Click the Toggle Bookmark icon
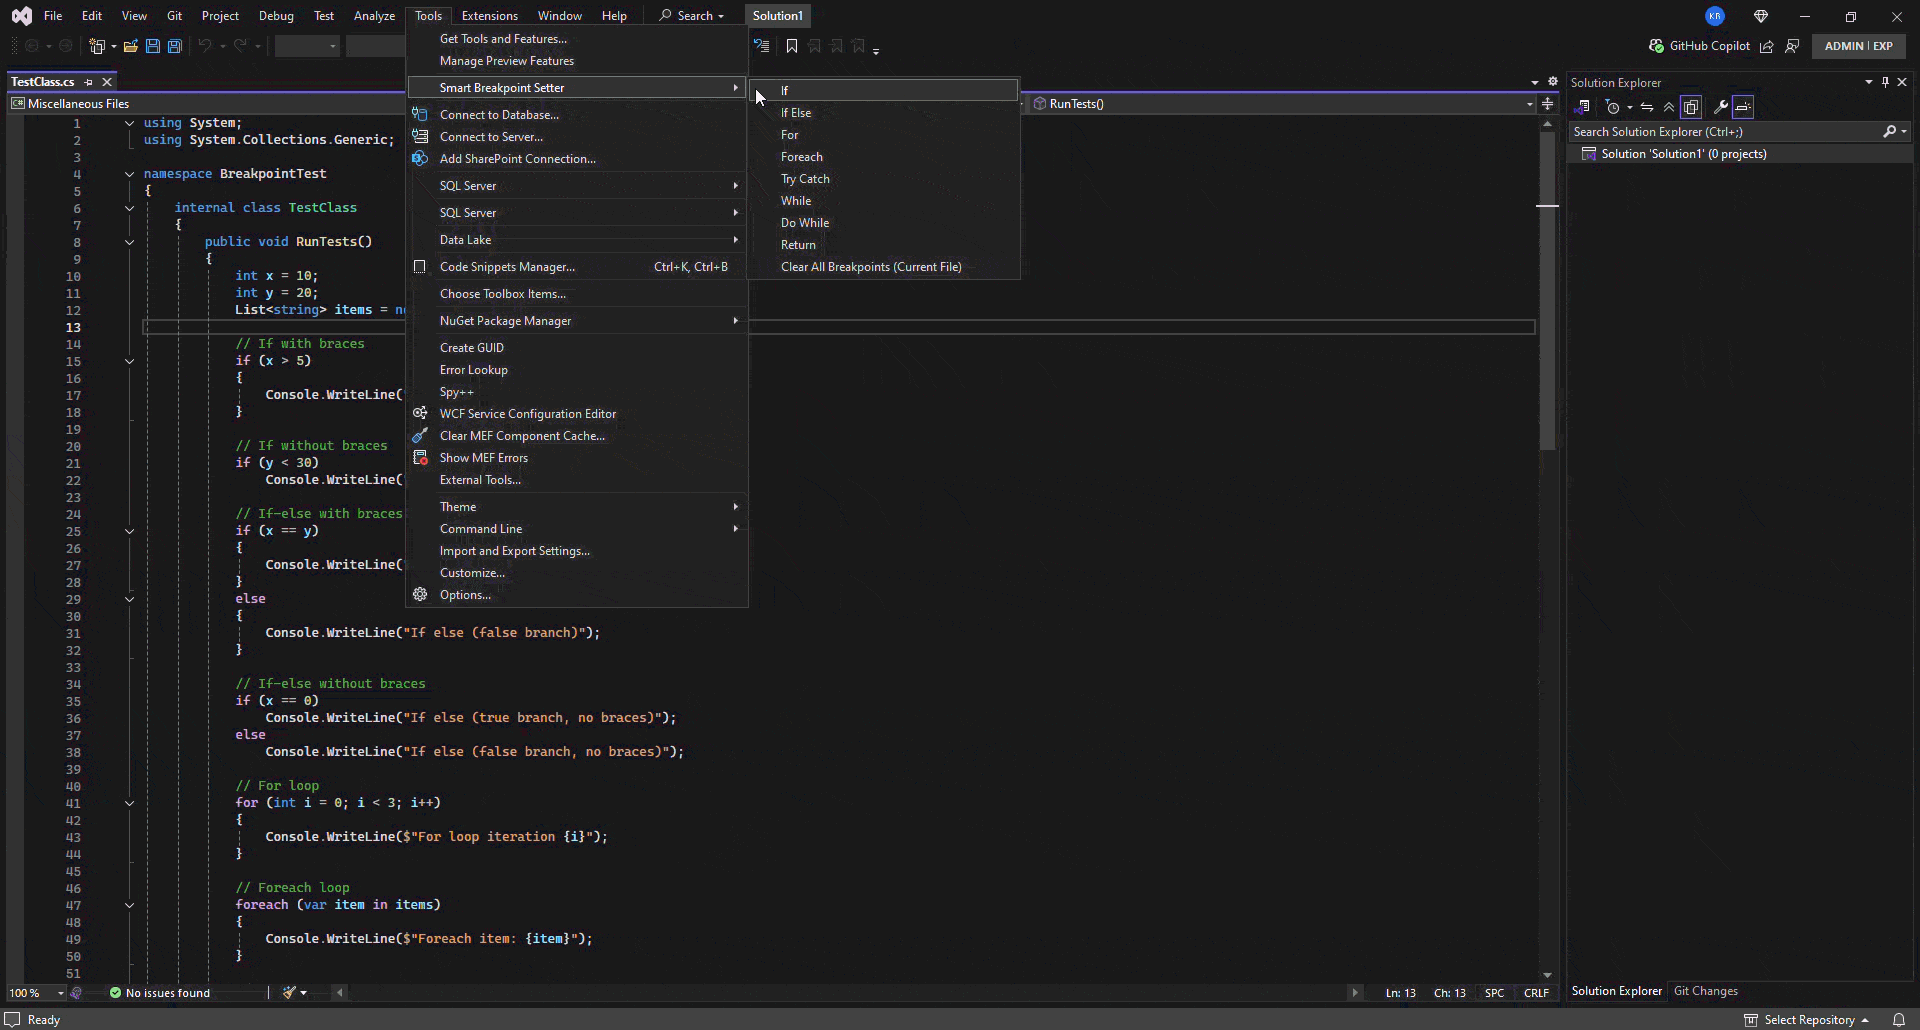 (792, 46)
